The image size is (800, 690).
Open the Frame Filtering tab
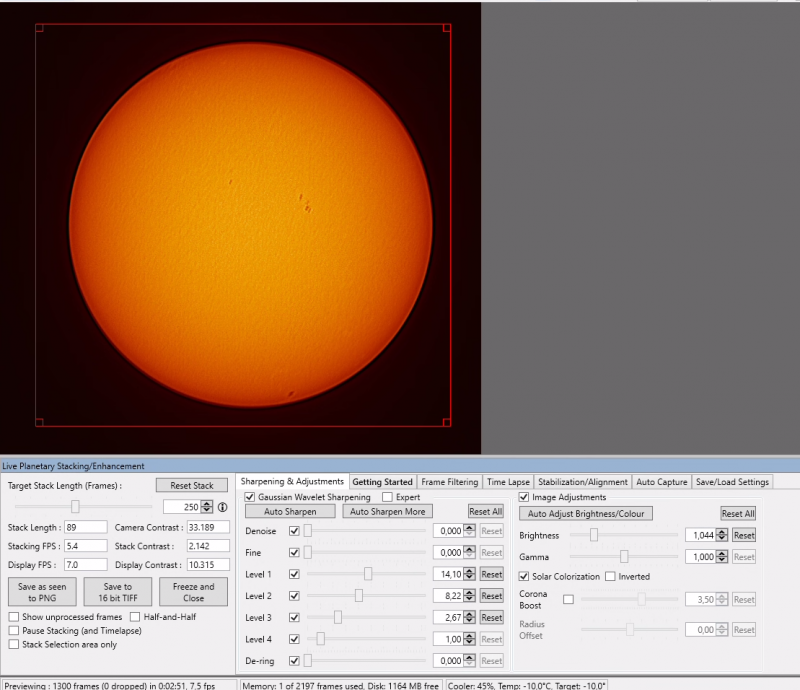tap(449, 482)
